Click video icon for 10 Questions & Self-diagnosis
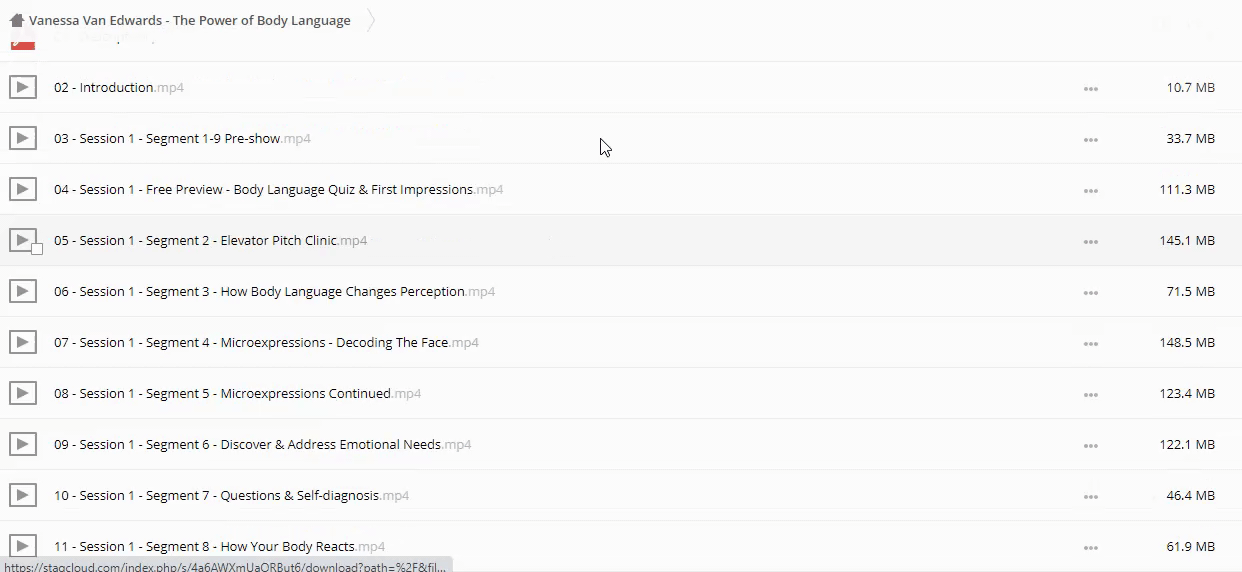The height and width of the screenshot is (572, 1242). (x=23, y=495)
